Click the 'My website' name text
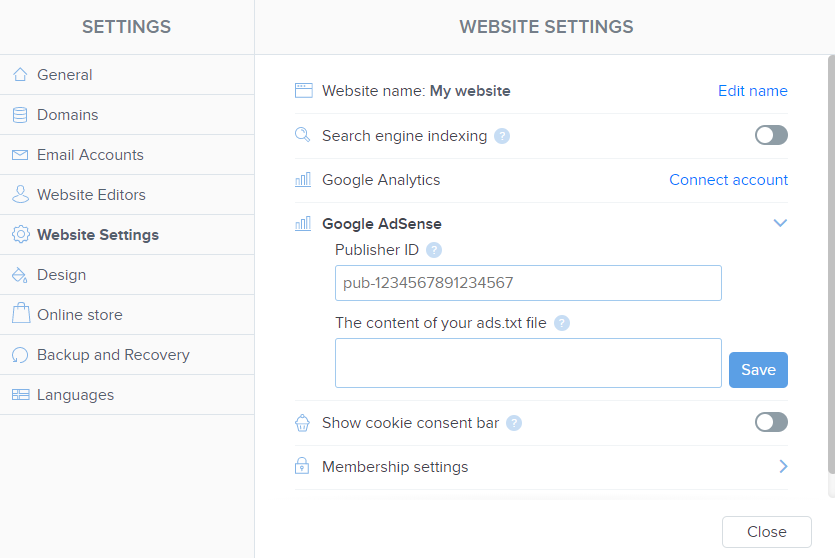 (470, 91)
